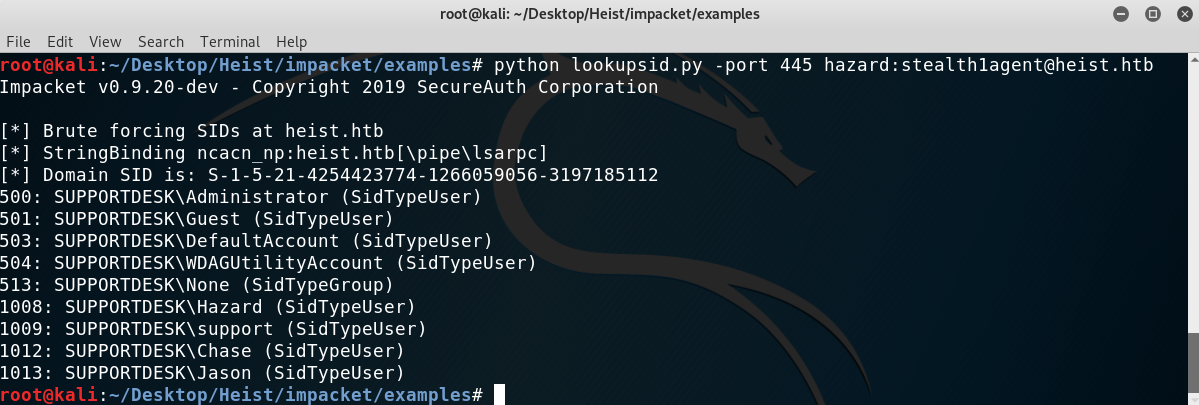The width and height of the screenshot is (1199, 405).
Task: Maximize the terminal window
Action: coord(1152,14)
